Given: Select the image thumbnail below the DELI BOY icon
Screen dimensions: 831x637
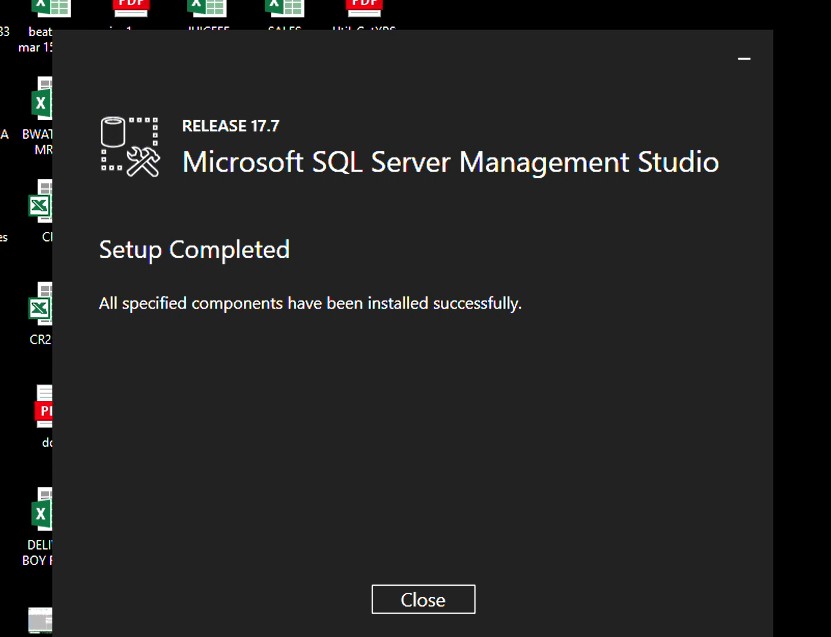Looking at the screenshot, I should point(40,621).
